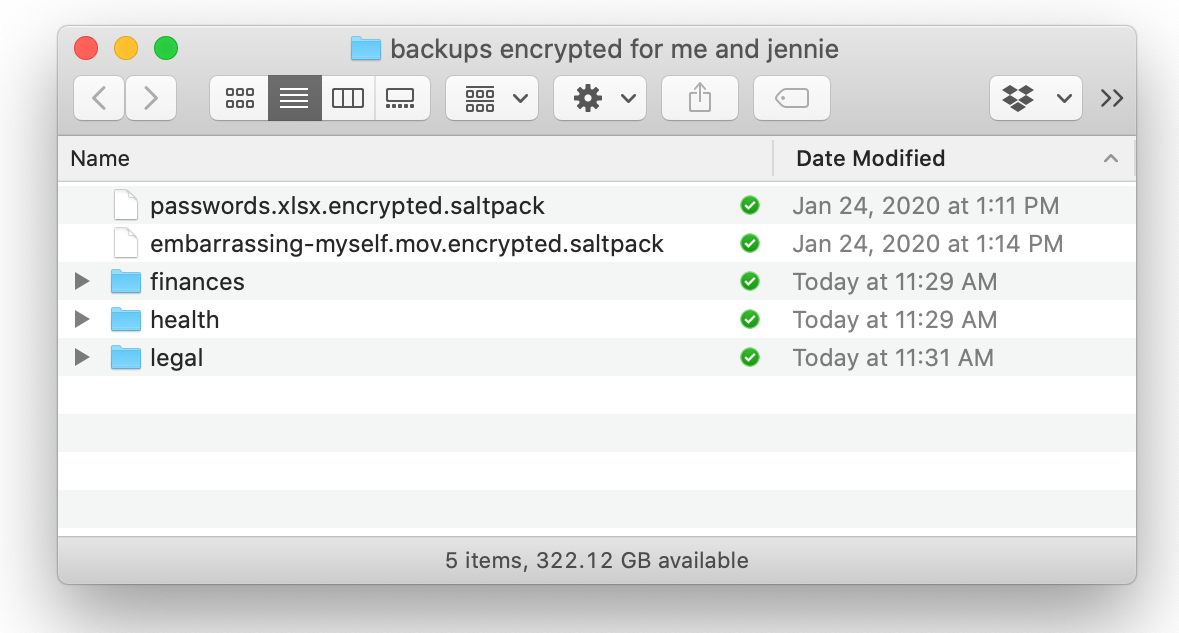The image size is (1179, 633).
Task: Switch to gallery view
Action: 402,97
